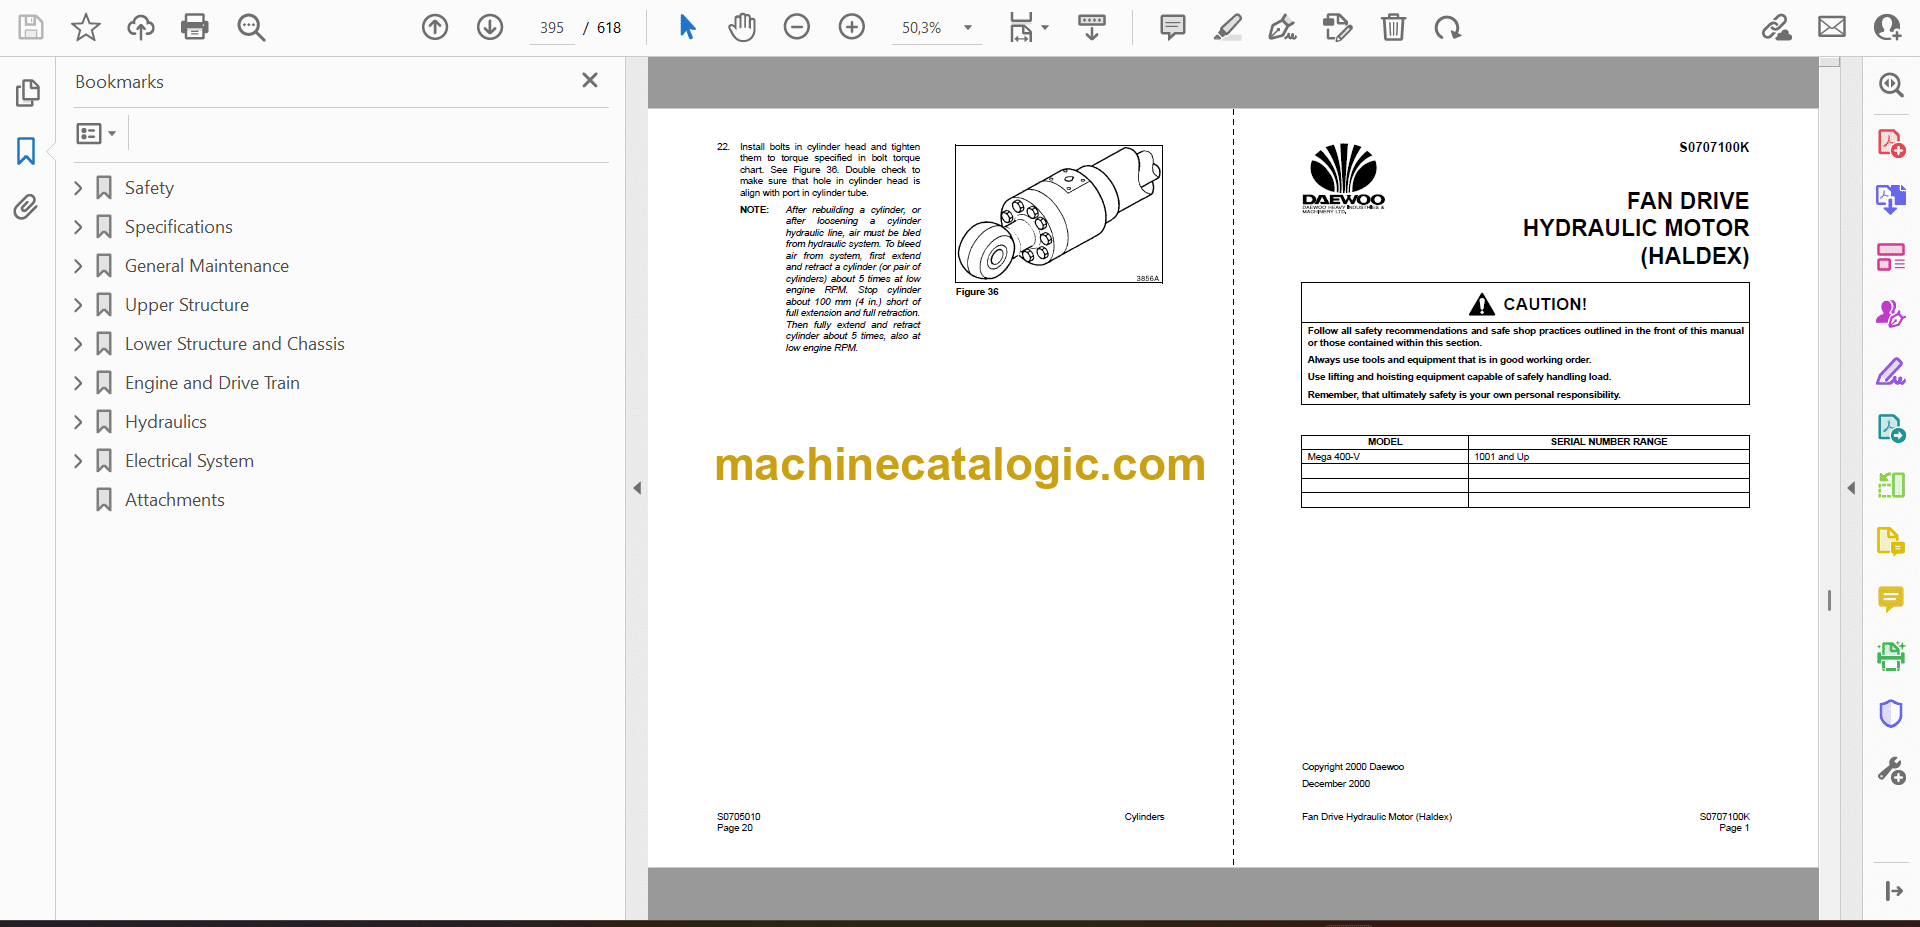Select the Hand pan tool

click(741, 27)
